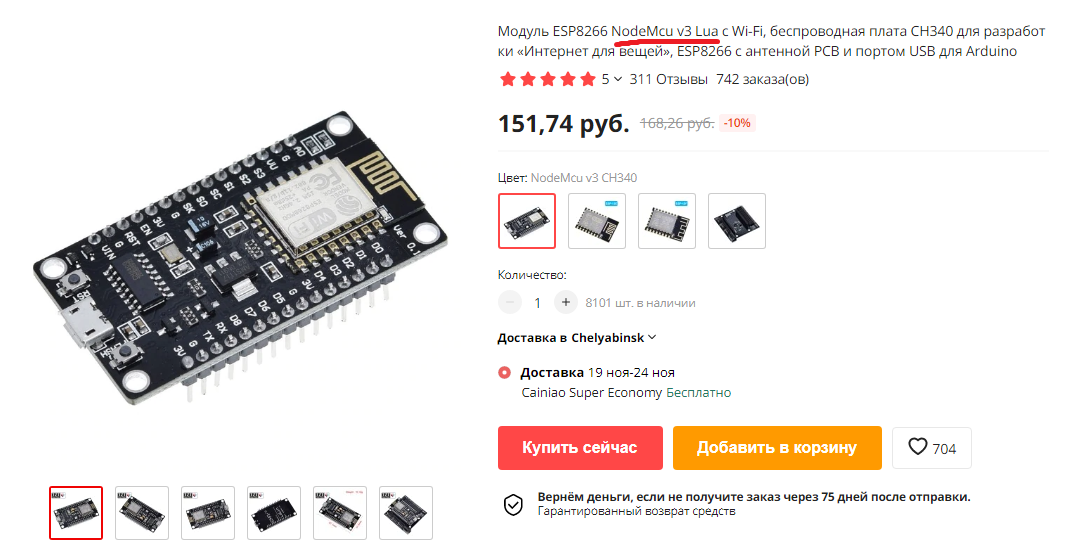Click the Купить сейчас button

coord(580,448)
